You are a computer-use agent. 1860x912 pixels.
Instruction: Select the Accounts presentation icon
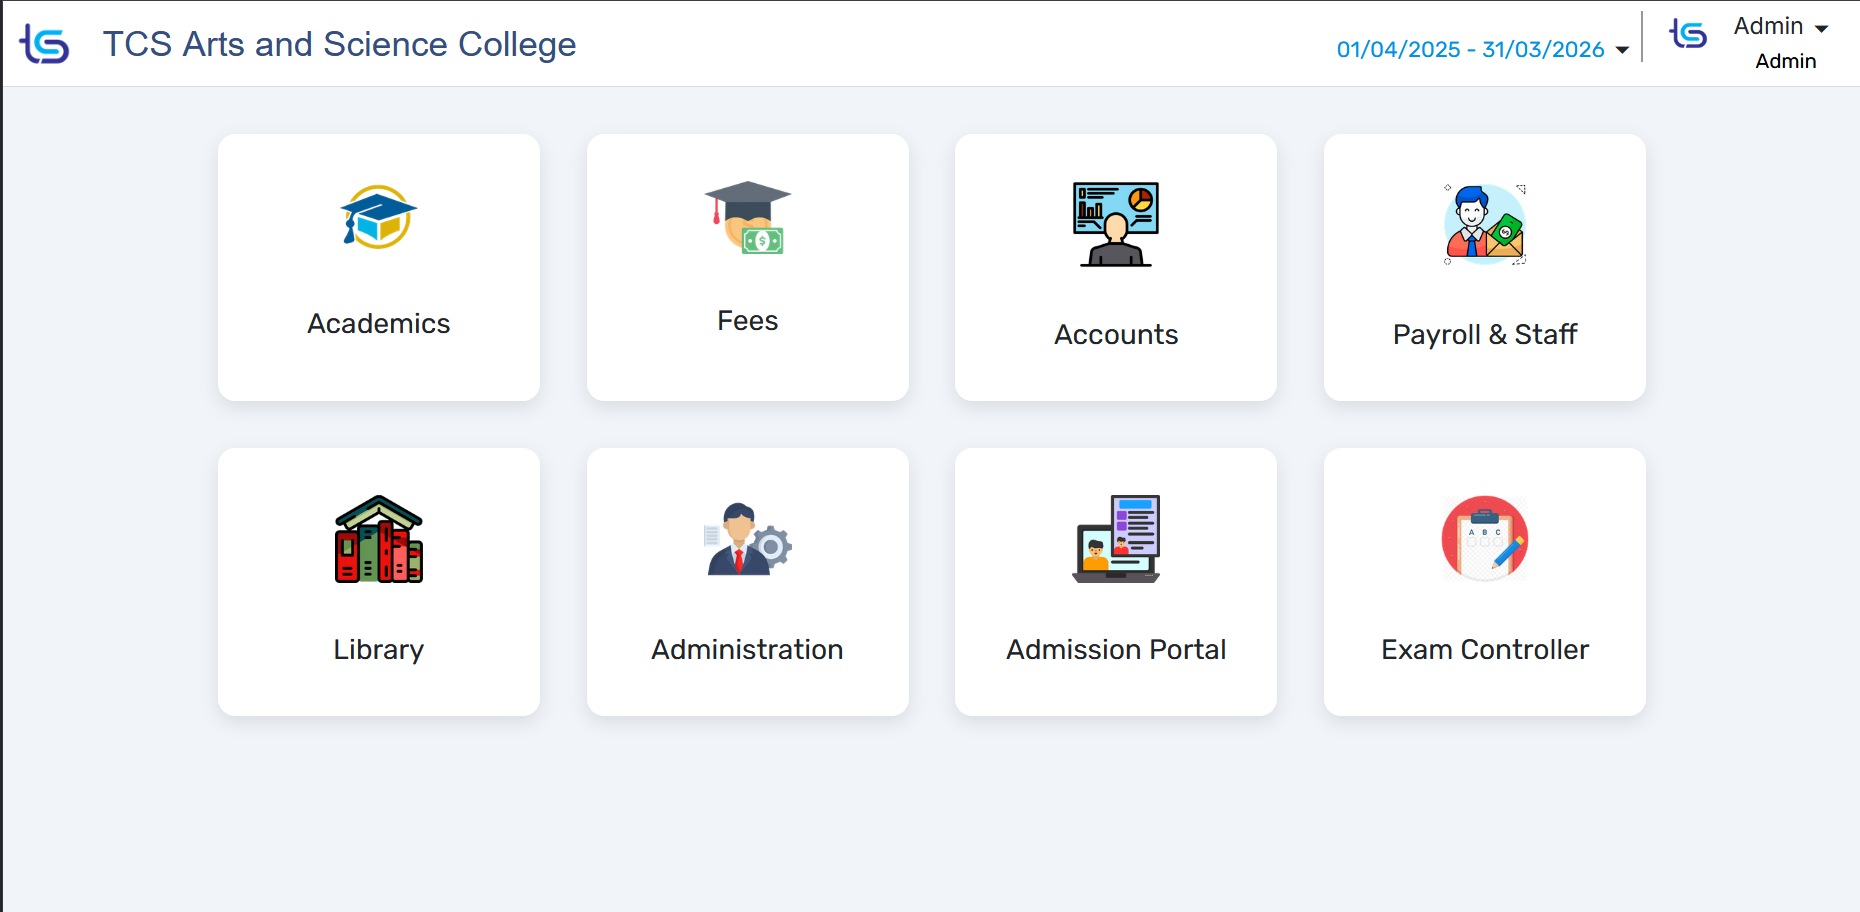pyautogui.click(x=1116, y=224)
